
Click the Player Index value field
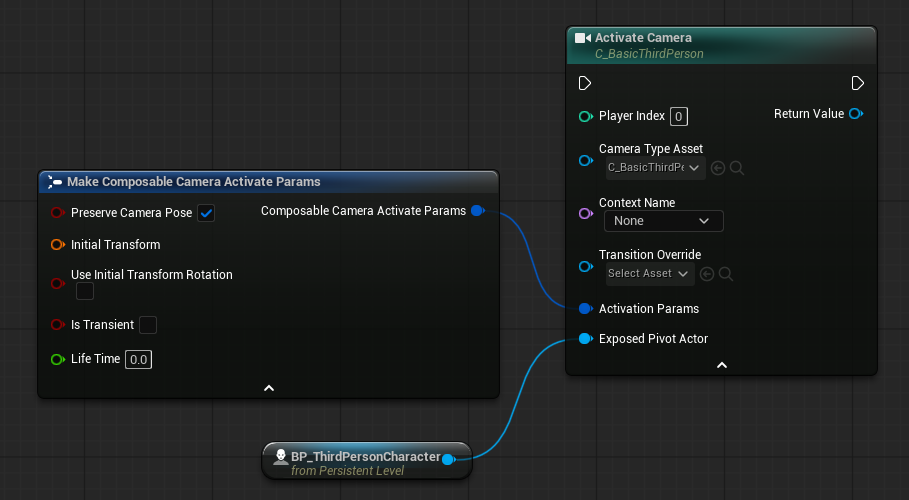[679, 117]
